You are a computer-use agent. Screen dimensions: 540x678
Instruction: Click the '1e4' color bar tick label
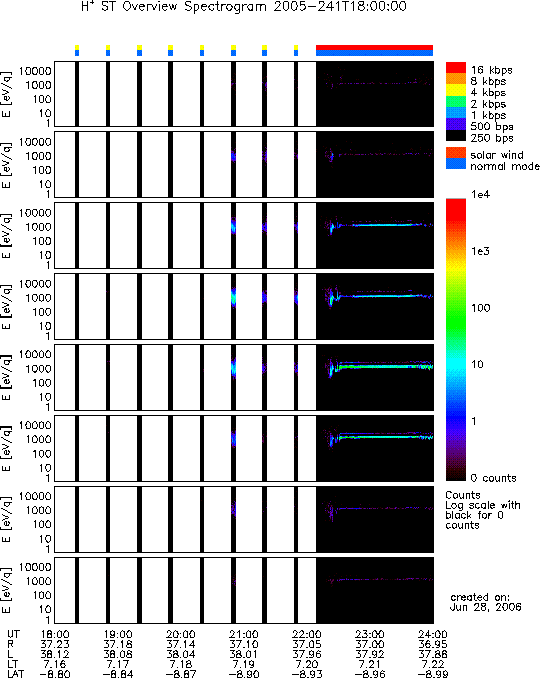point(480,195)
